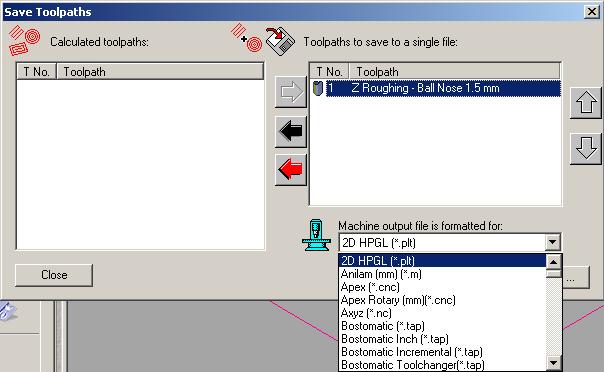This screenshot has height=372, width=604.
Task: Click the cyan milling machine icon
Action: [x=316, y=235]
